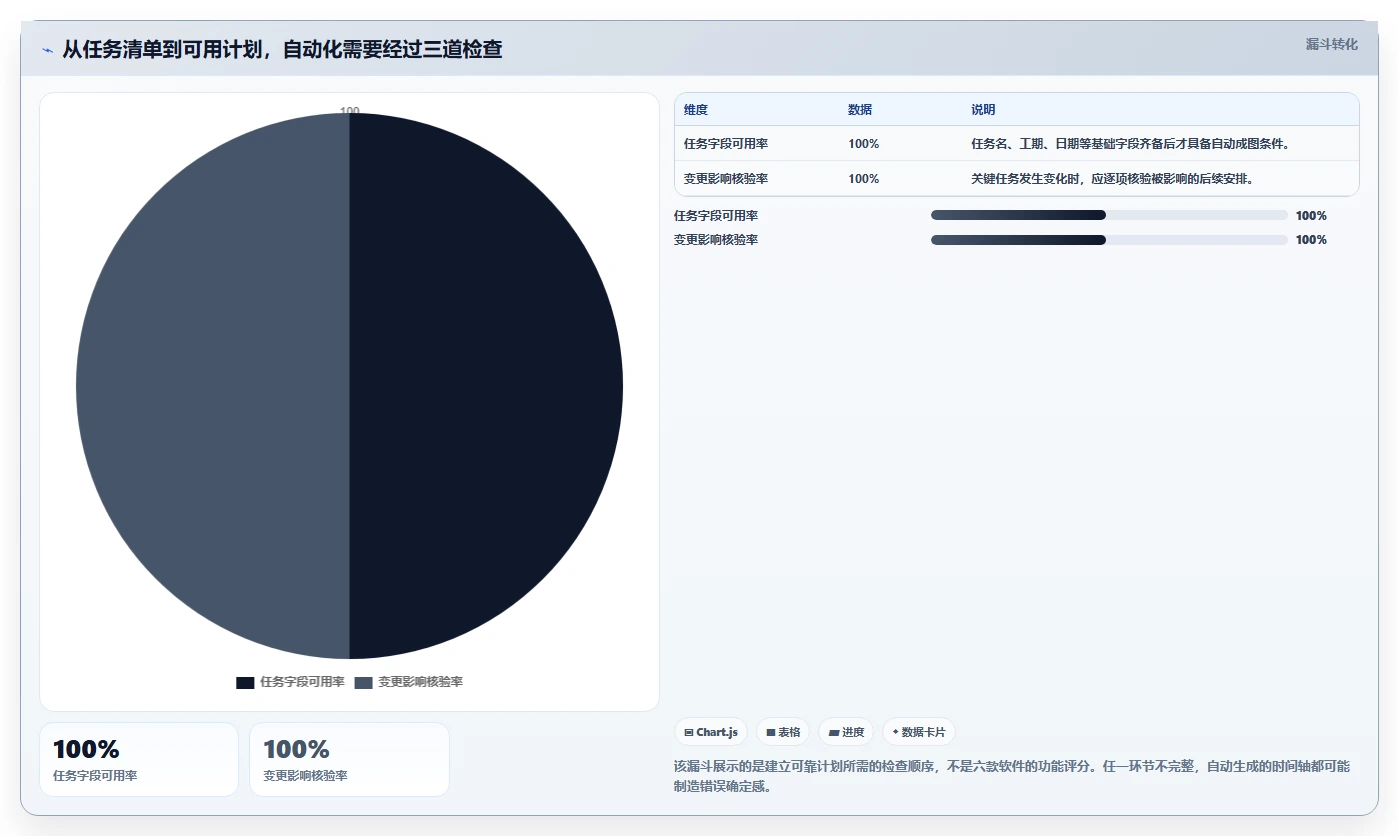
Task: Select the 100% 任务字段可用率 data card
Action: click(139, 759)
